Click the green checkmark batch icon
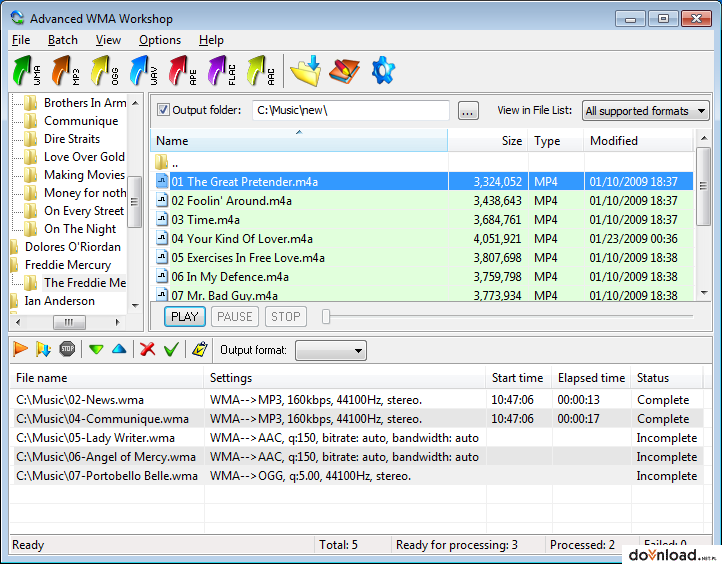The width and height of the screenshot is (722, 564). click(171, 349)
